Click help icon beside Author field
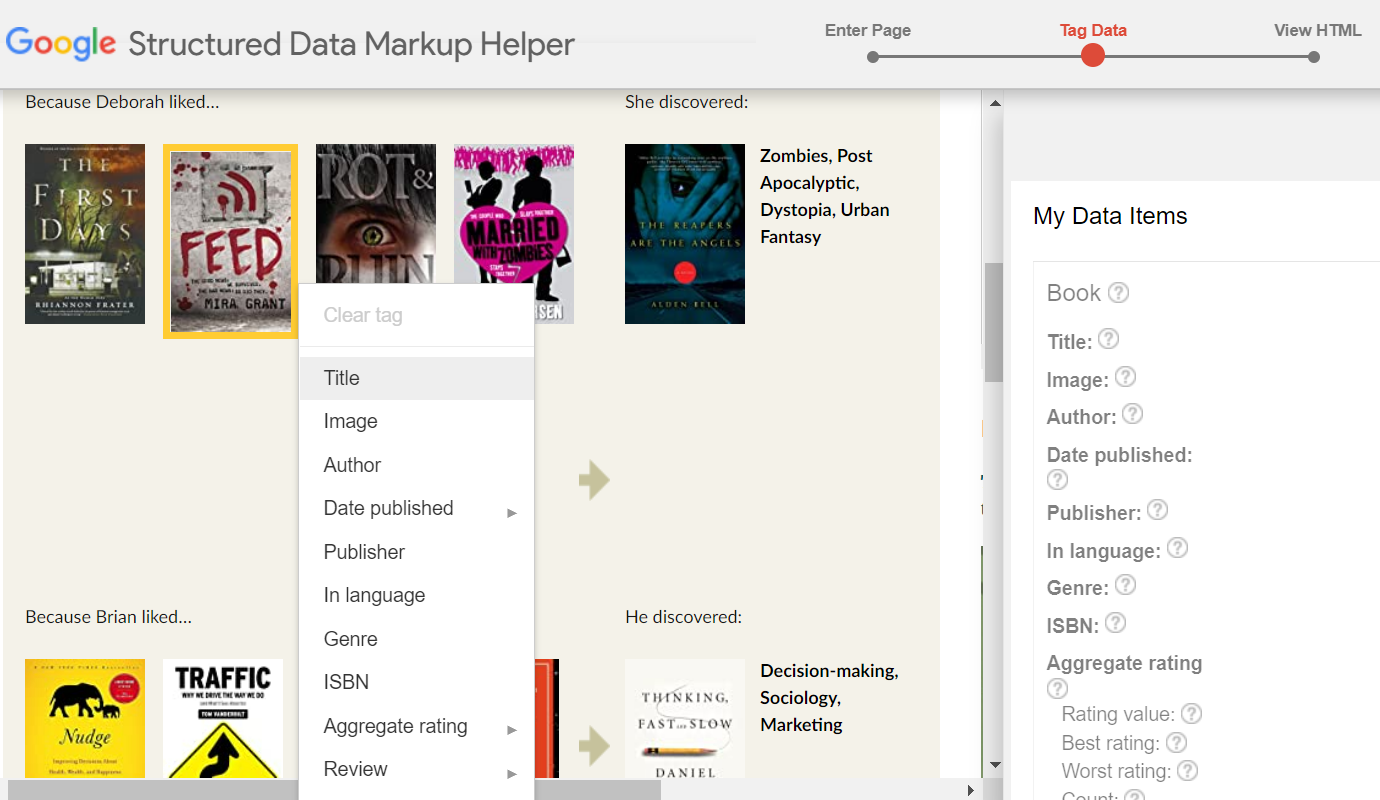 [1132, 414]
